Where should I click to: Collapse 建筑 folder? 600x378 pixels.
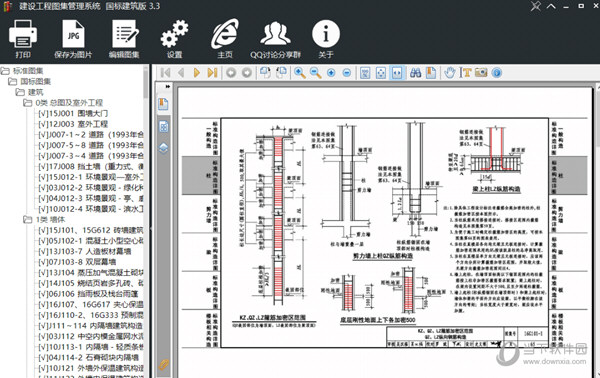coord(20,92)
